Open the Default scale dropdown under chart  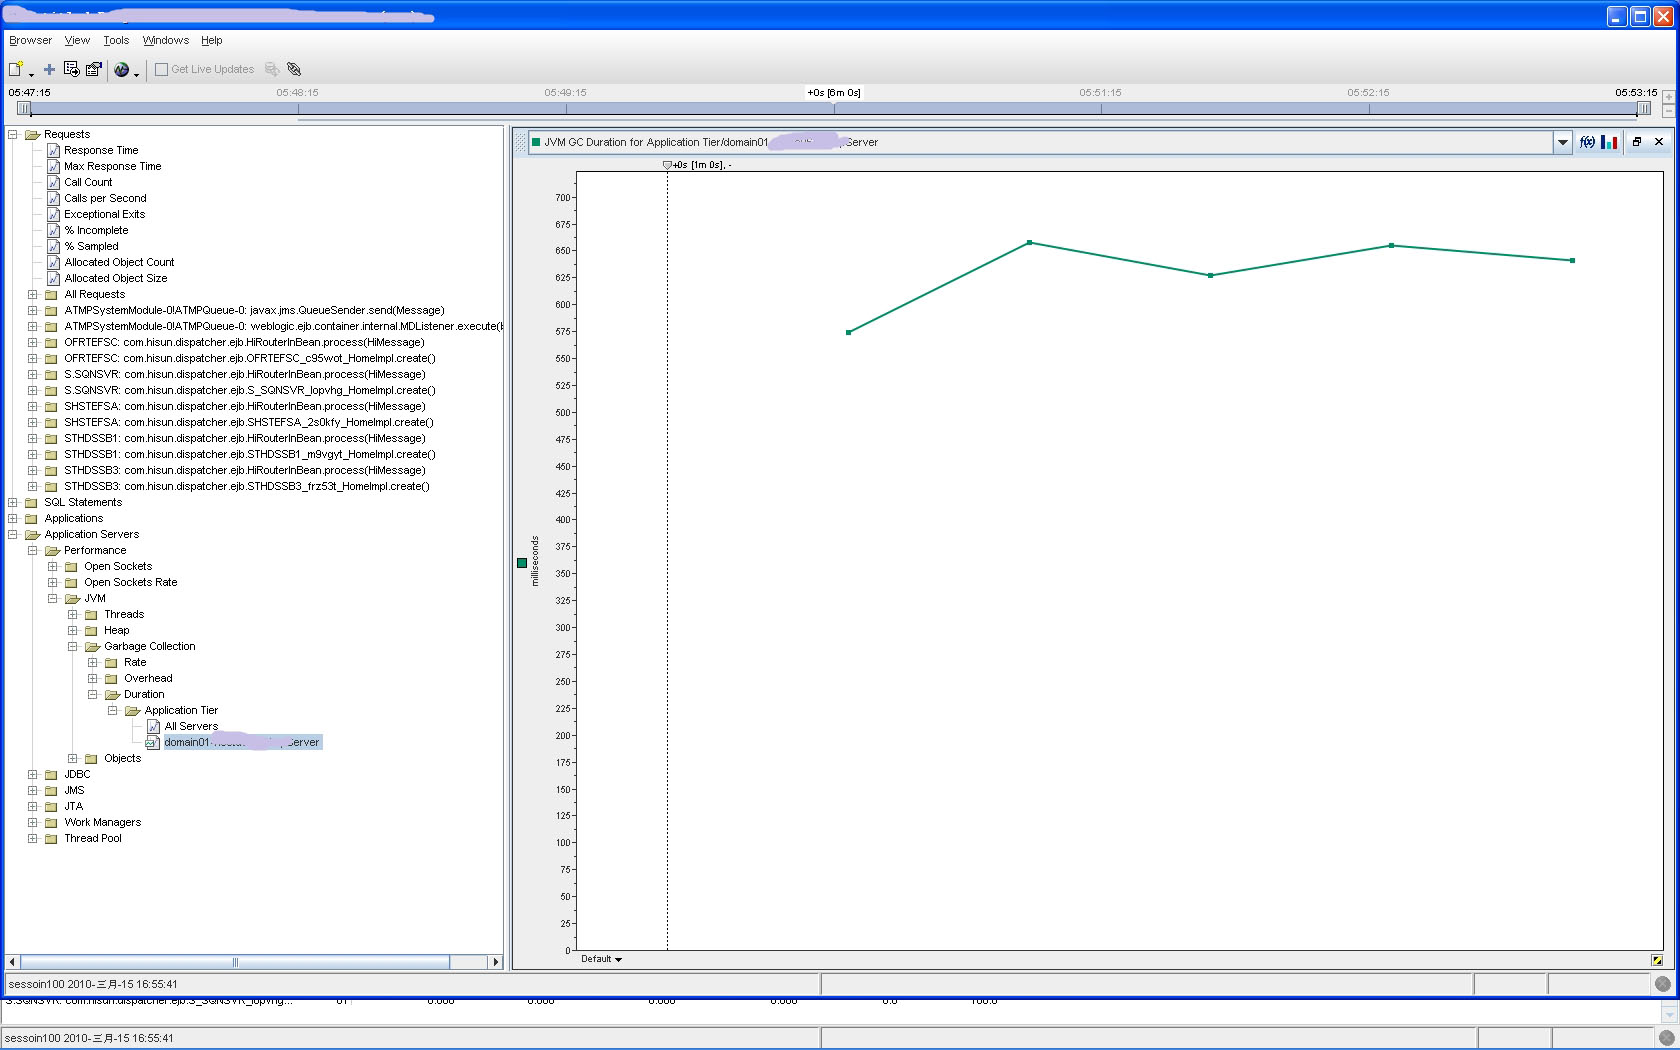(602, 959)
